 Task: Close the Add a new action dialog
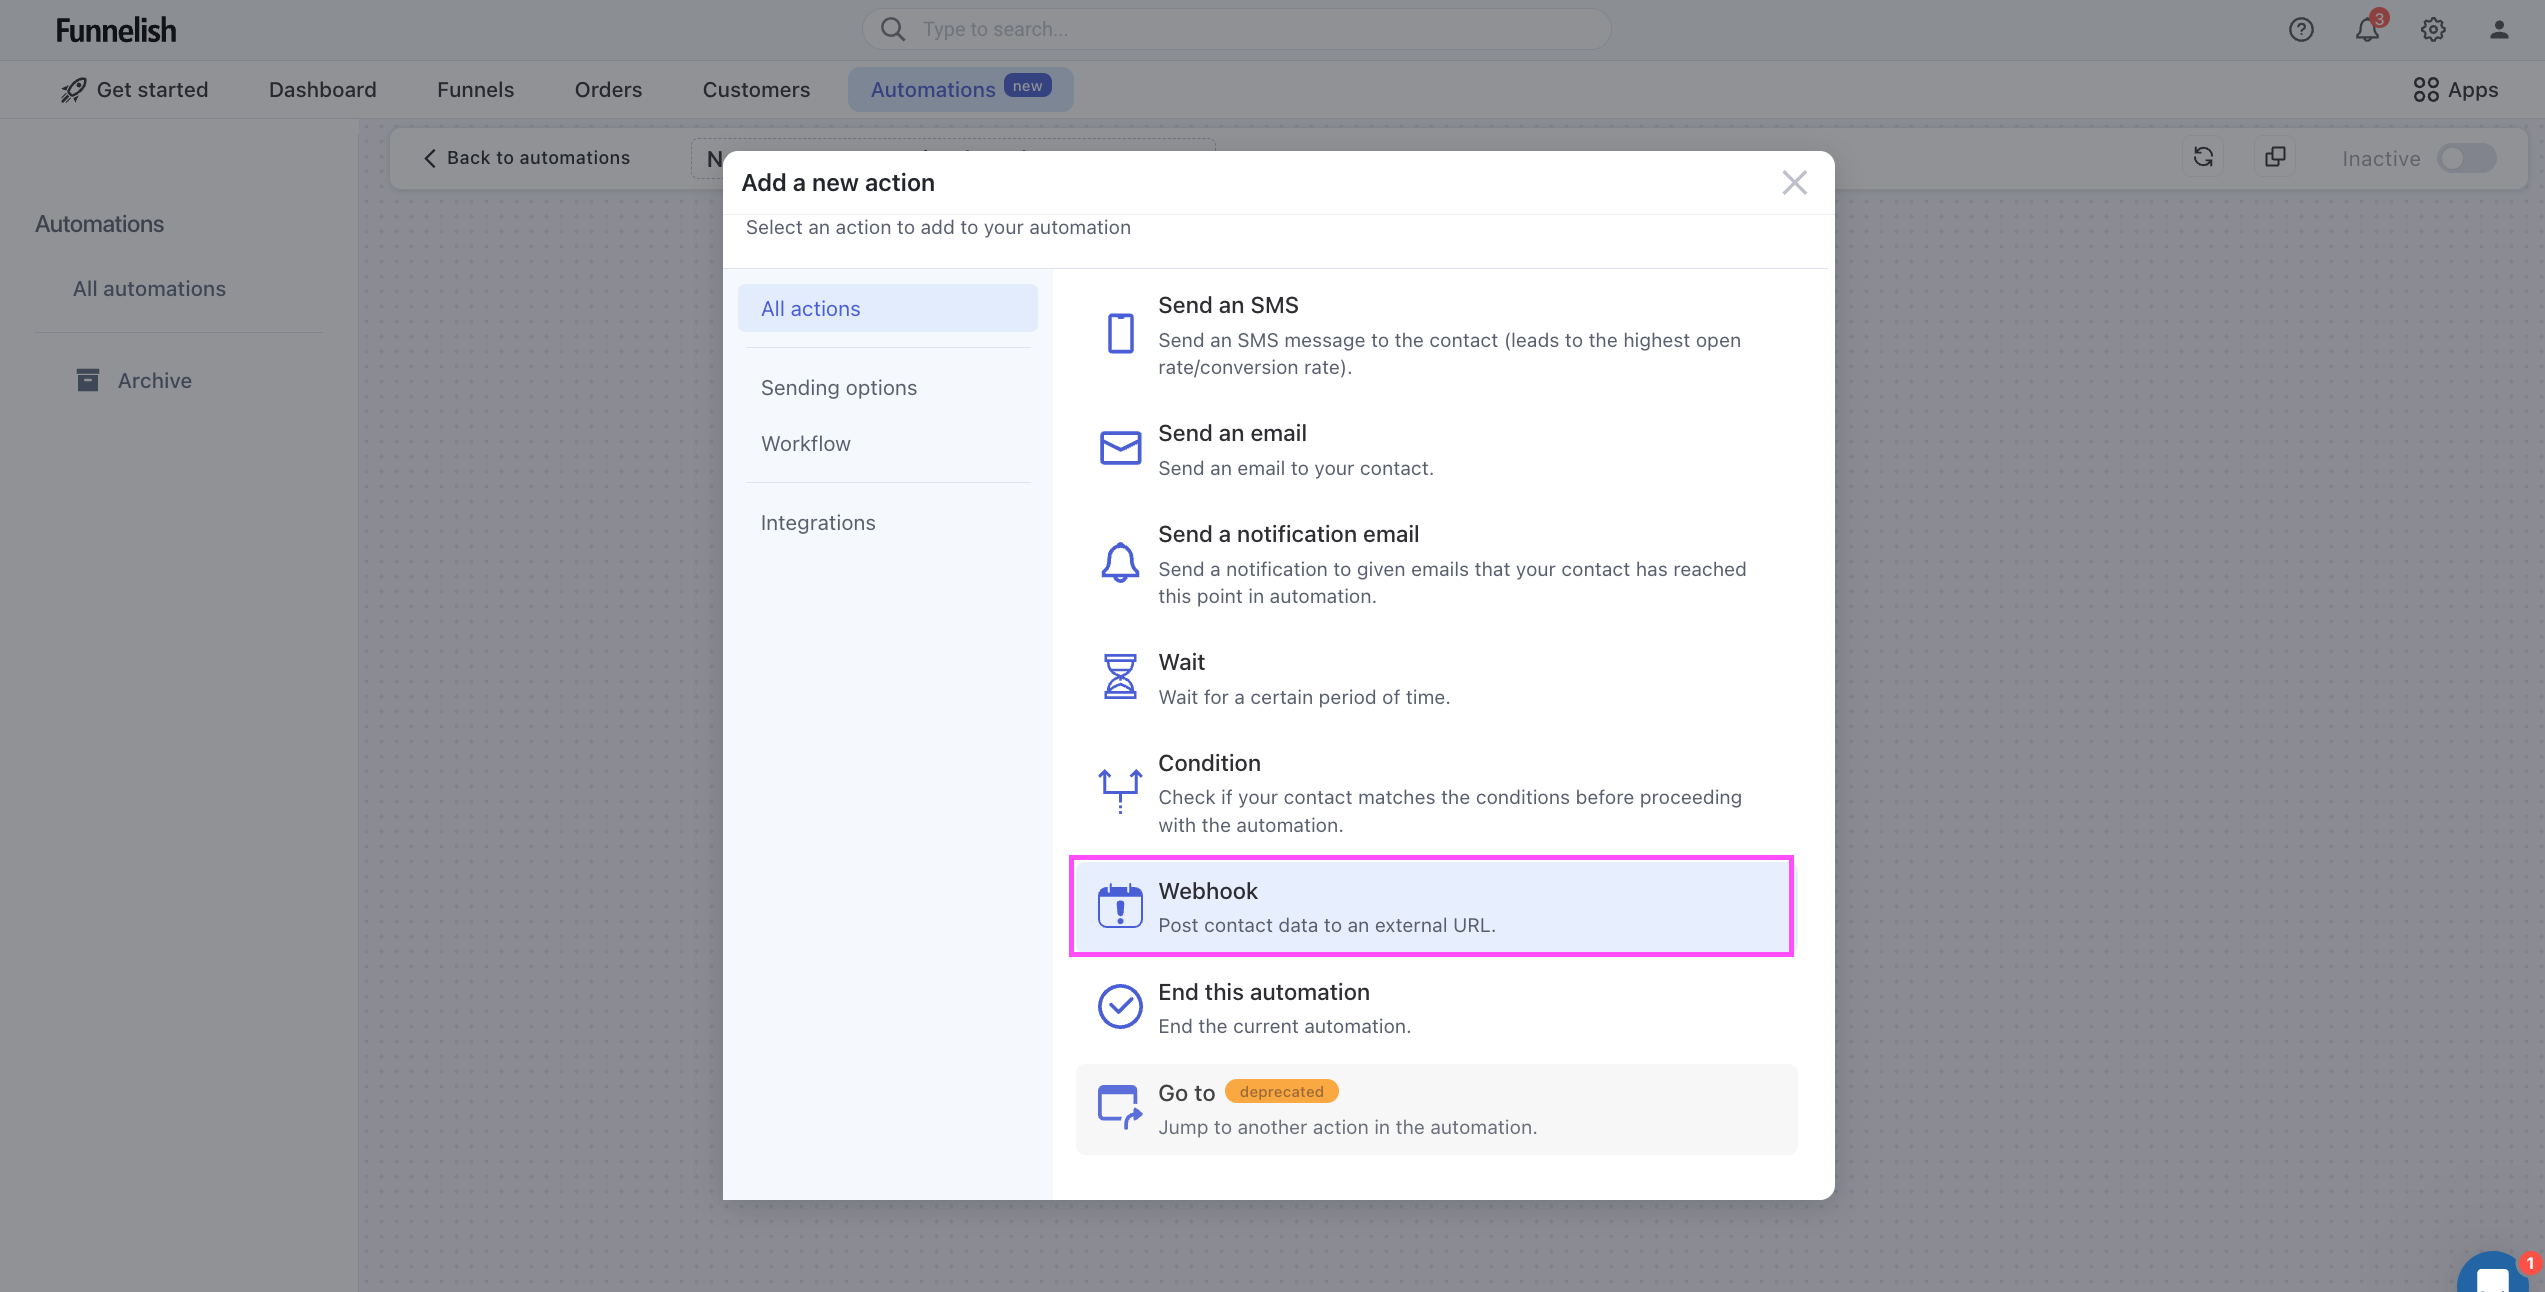(1794, 183)
